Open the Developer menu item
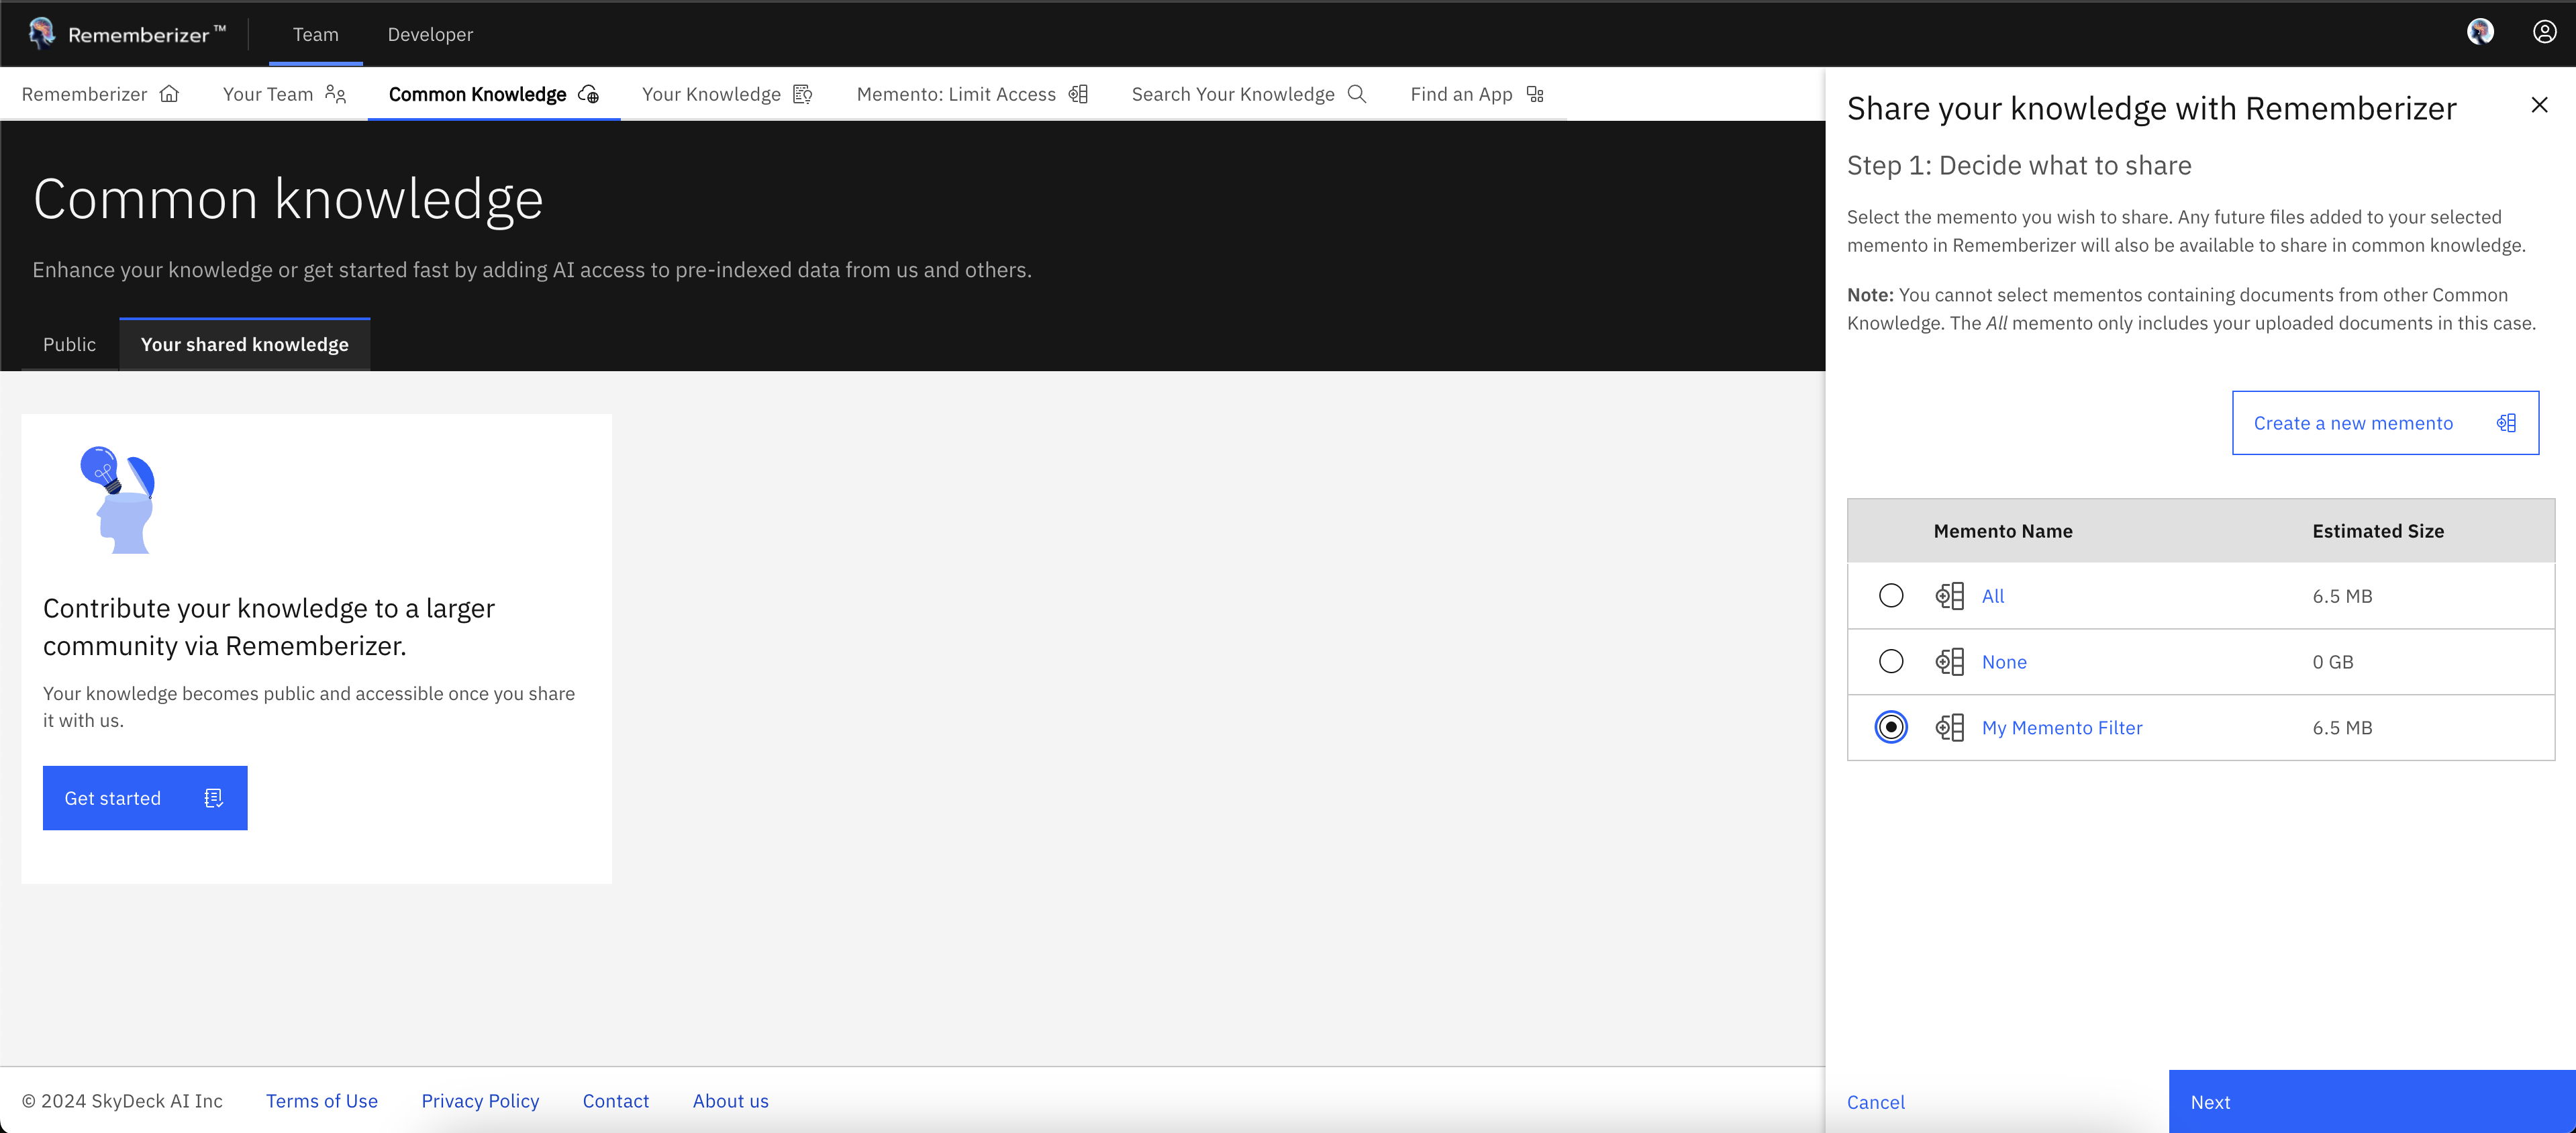This screenshot has width=2576, height=1133. (430, 34)
